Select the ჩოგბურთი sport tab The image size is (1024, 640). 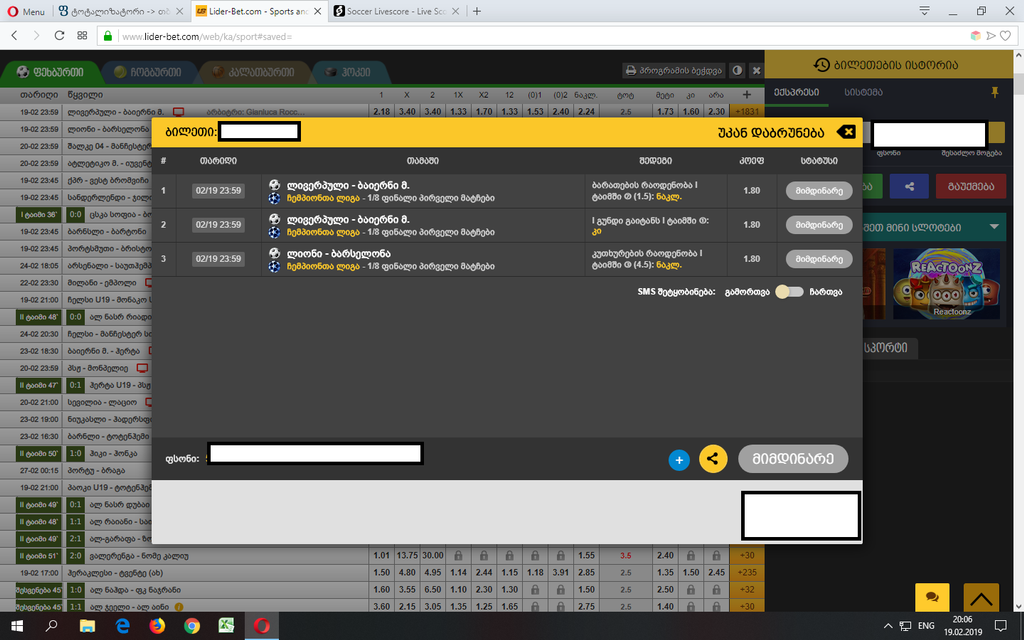(x=148, y=72)
